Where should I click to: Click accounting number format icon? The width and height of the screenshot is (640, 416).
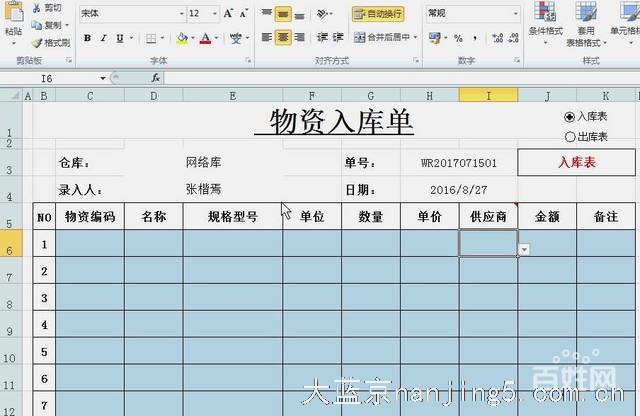[x=434, y=38]
